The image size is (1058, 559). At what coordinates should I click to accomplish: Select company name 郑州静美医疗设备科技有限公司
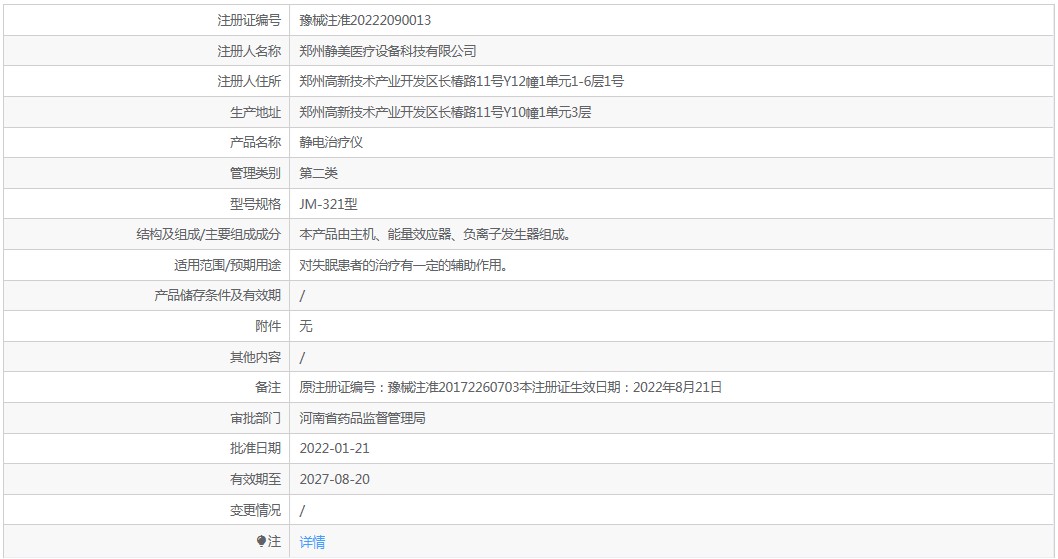point(388,51)
